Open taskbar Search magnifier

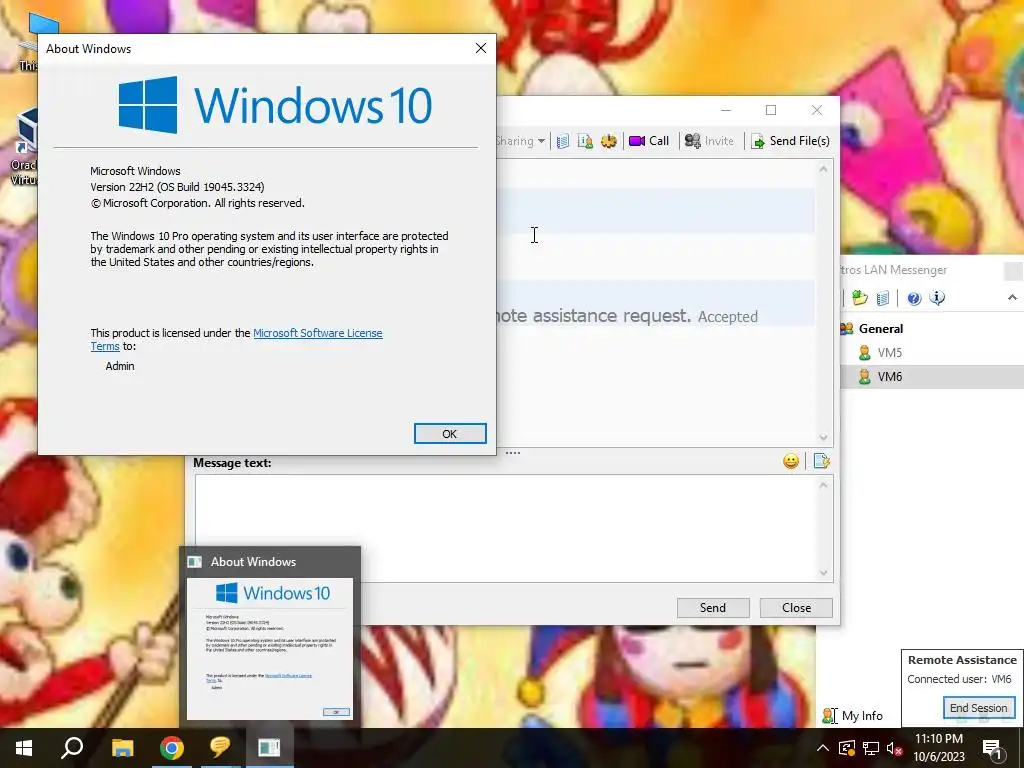(x=72, y=748)
